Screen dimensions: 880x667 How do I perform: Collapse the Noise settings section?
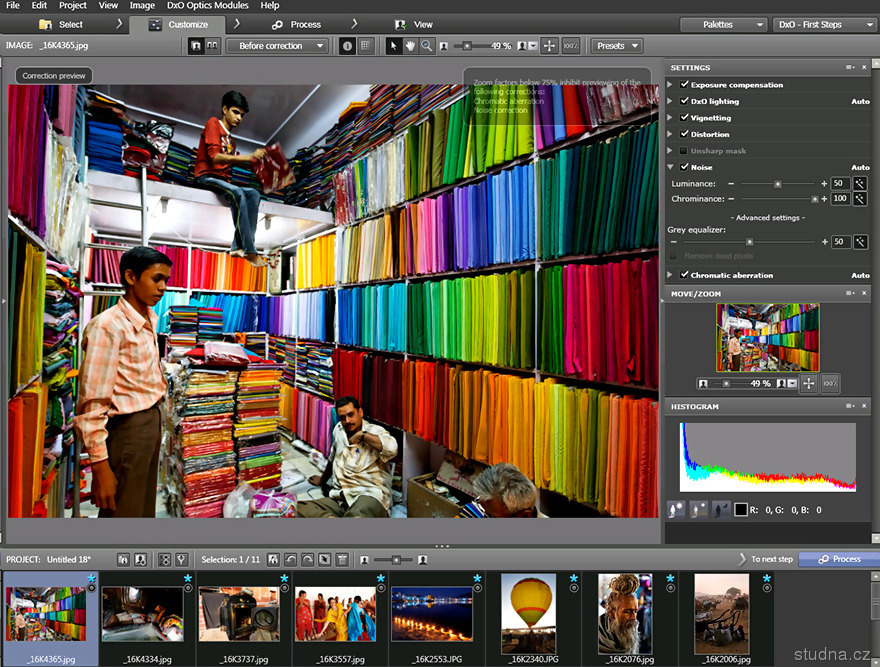click(670, 167)
